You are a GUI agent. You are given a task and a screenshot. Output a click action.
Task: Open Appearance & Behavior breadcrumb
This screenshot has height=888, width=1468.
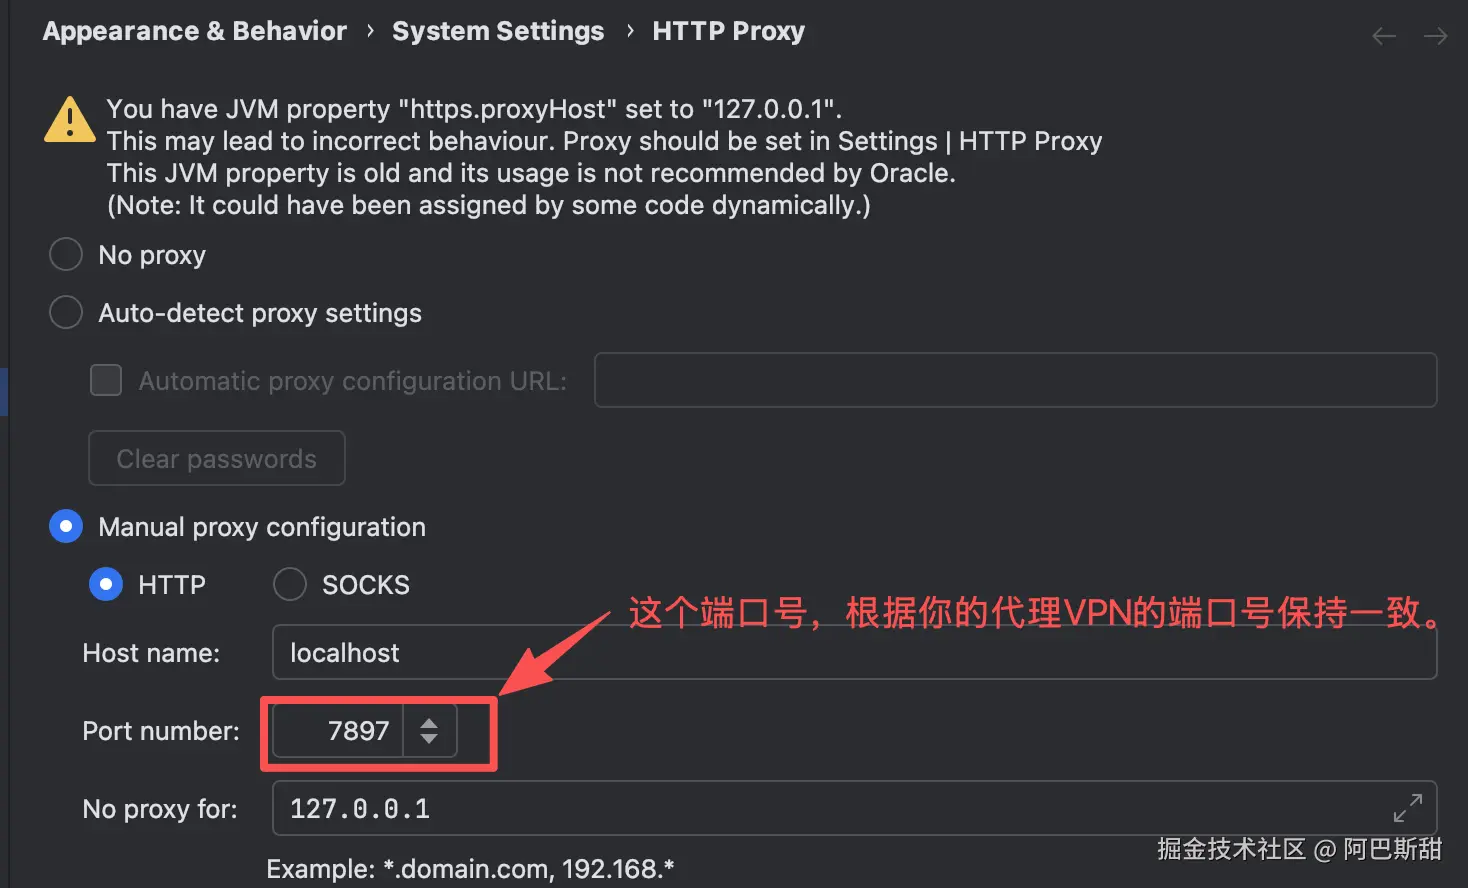coord(195,32)
